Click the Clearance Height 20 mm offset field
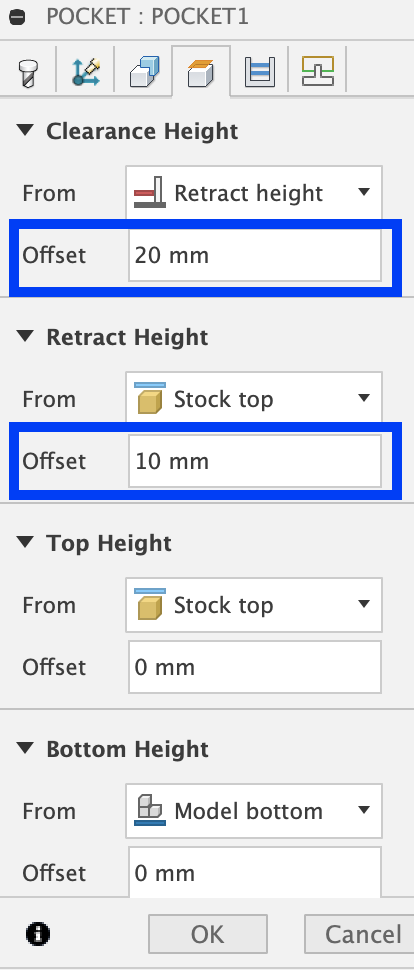414x970 pixels. [x=255, y=255]
